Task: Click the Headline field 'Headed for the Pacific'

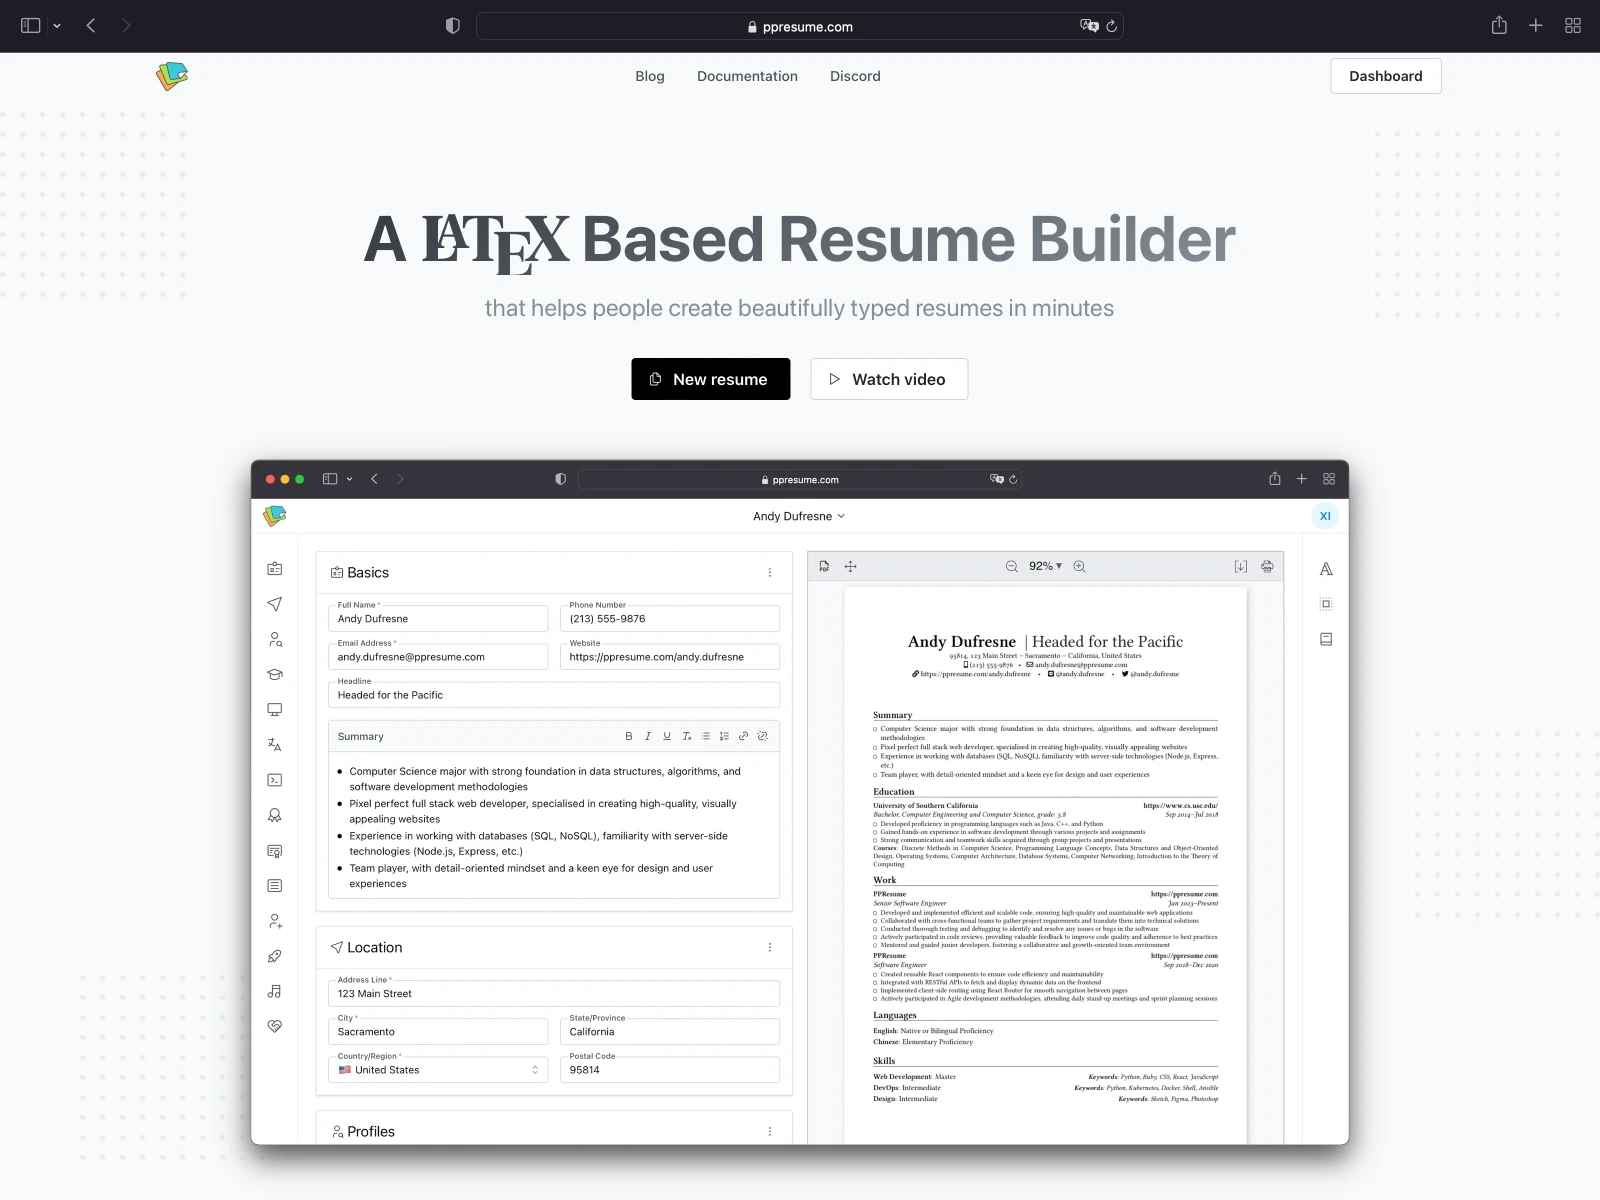Action: (x=554, y=695)
